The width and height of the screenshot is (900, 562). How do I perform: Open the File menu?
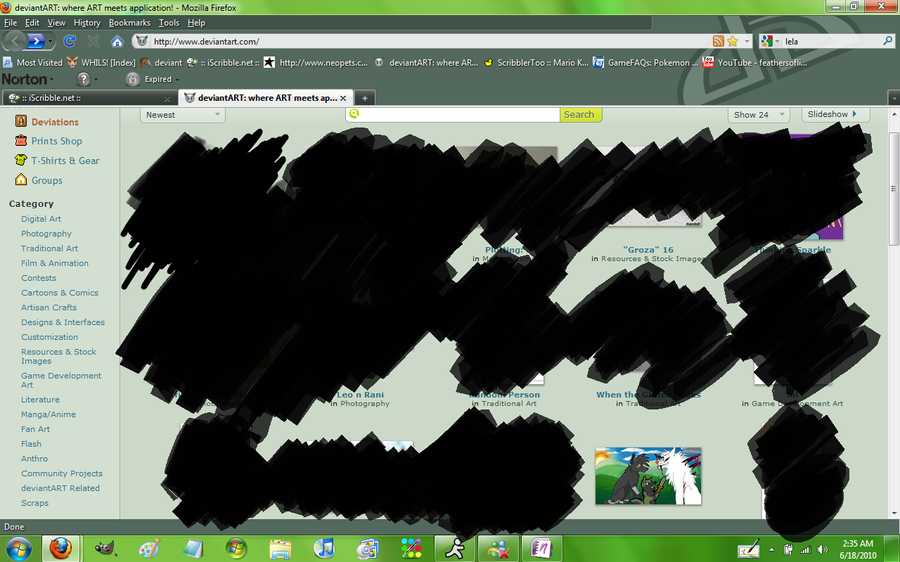(10, 23)
